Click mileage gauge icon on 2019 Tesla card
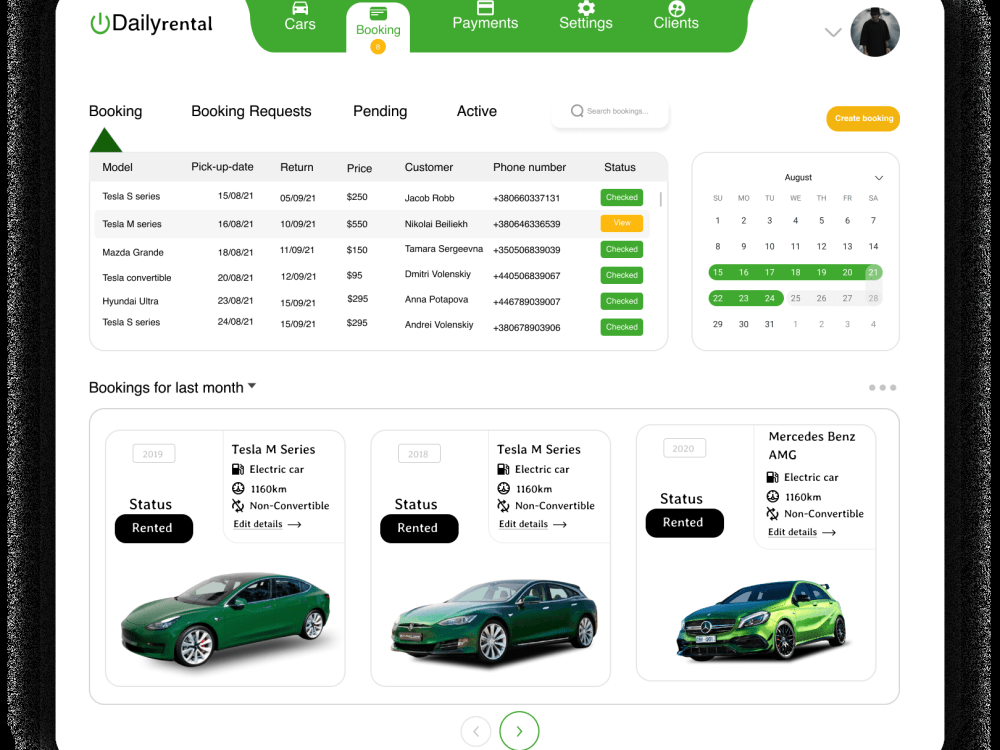 click(x=238, y=489)
